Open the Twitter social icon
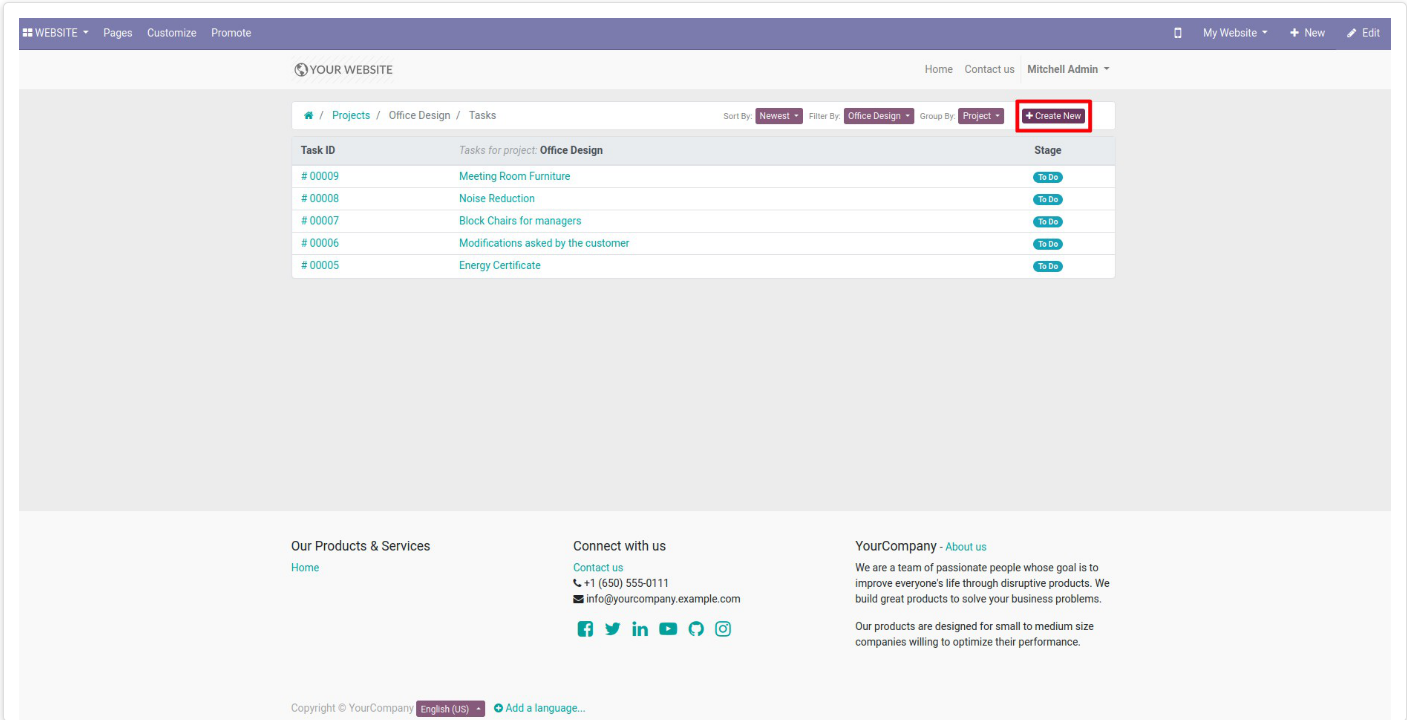The image size is (1407, 720). click(613, 629)
